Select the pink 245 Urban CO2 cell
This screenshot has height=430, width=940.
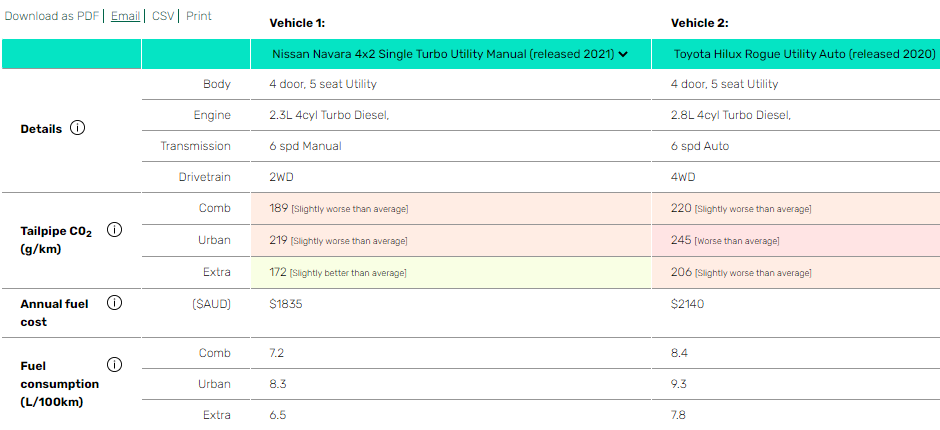(x=796, y=240)
